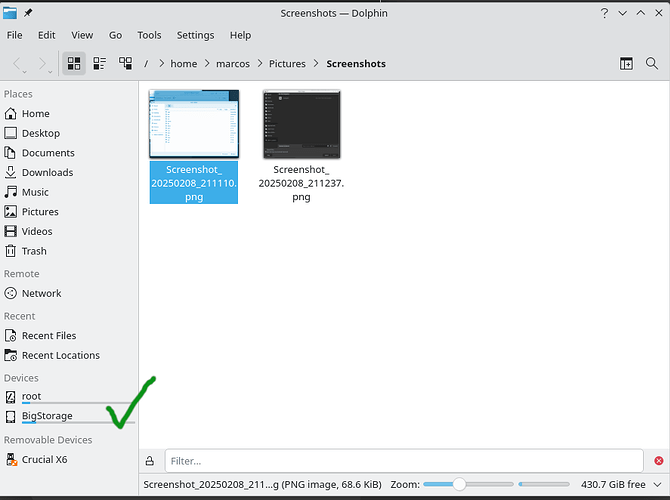Open the Settings menu
This screenshot has width=670, height=500.
195,35
